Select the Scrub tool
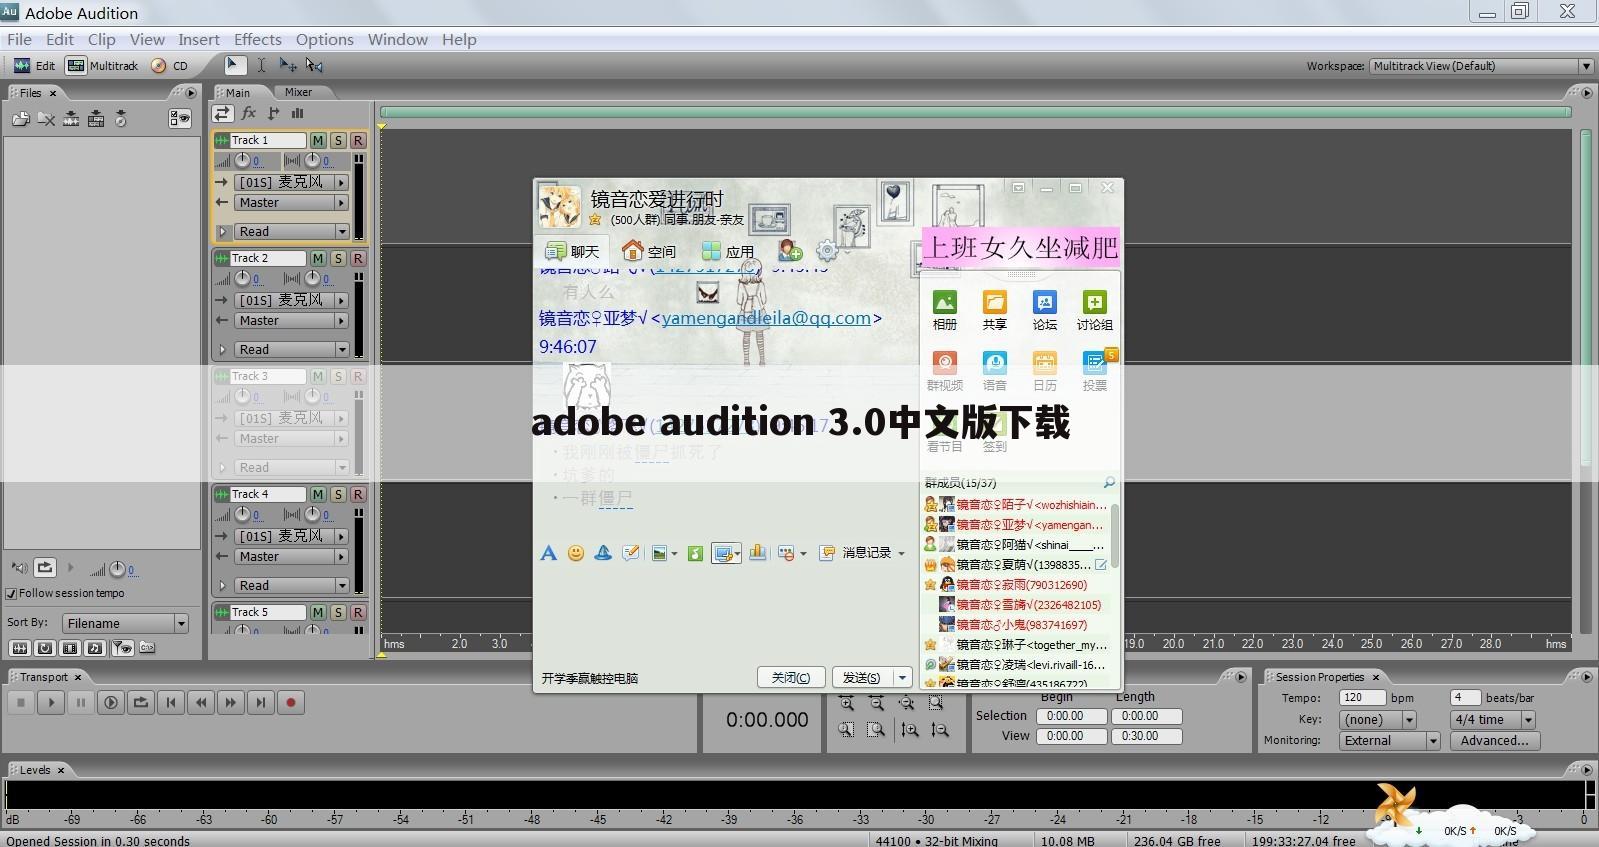 (x=314, y=65)
